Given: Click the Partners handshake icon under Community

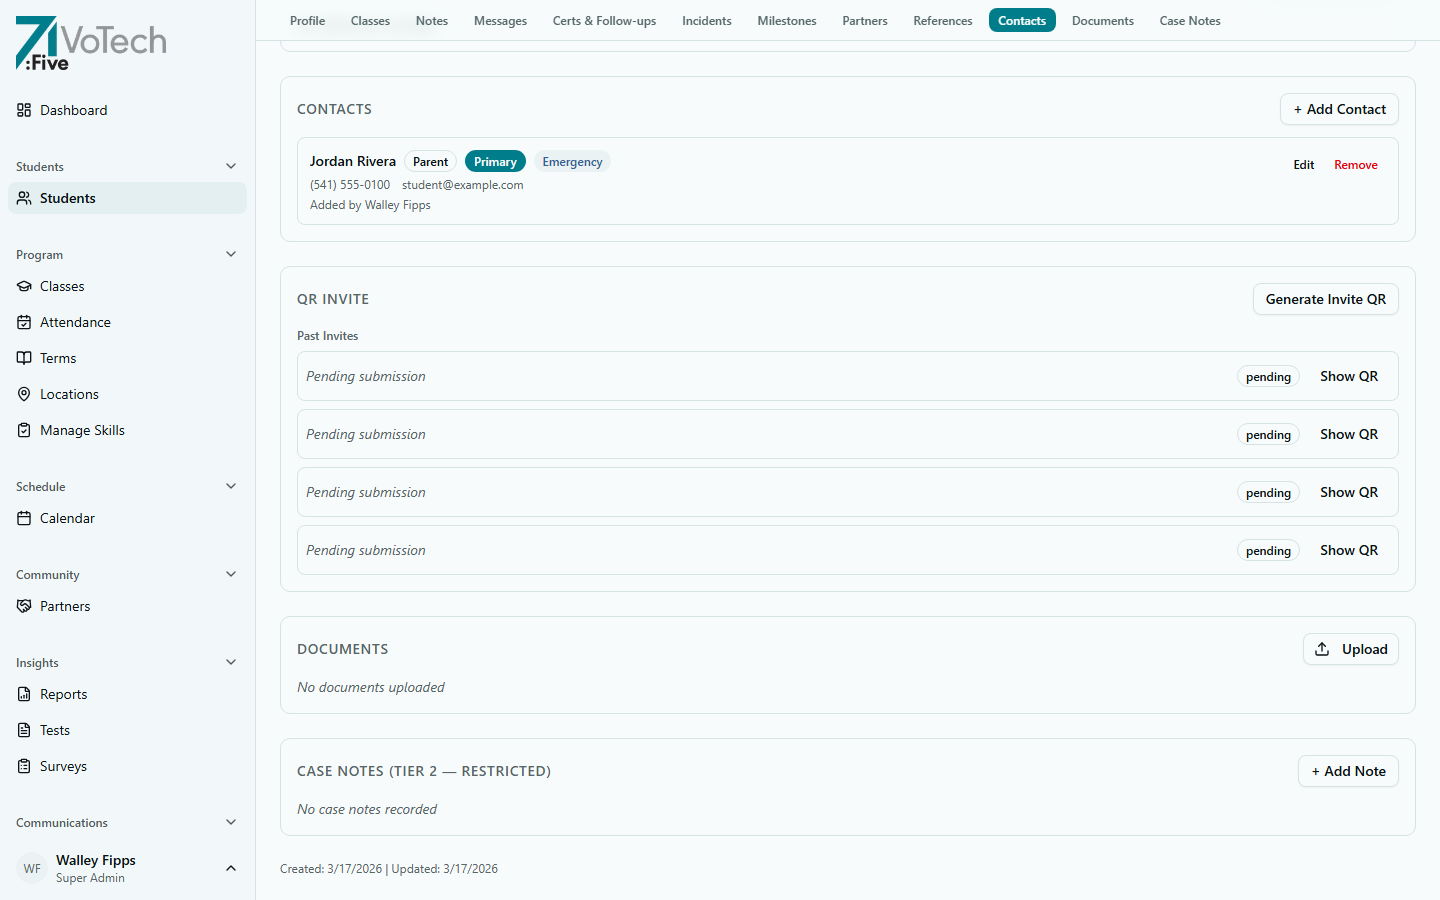Looking at the screenshot, I should click(x=24, y=606).
